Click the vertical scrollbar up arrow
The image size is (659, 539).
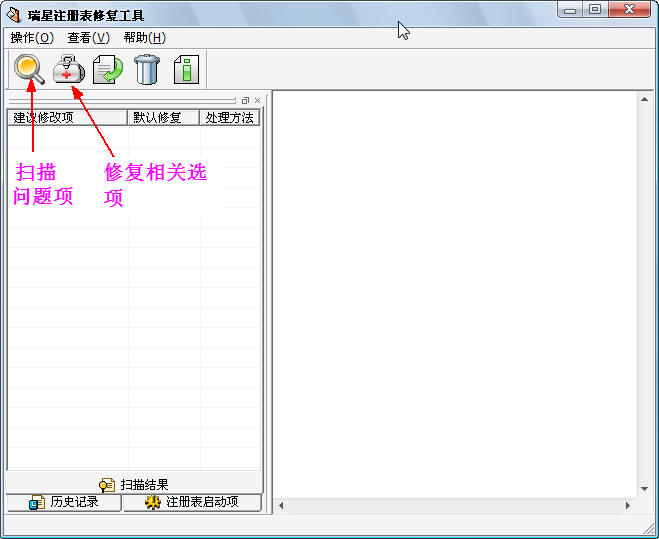tap(644, 100)
